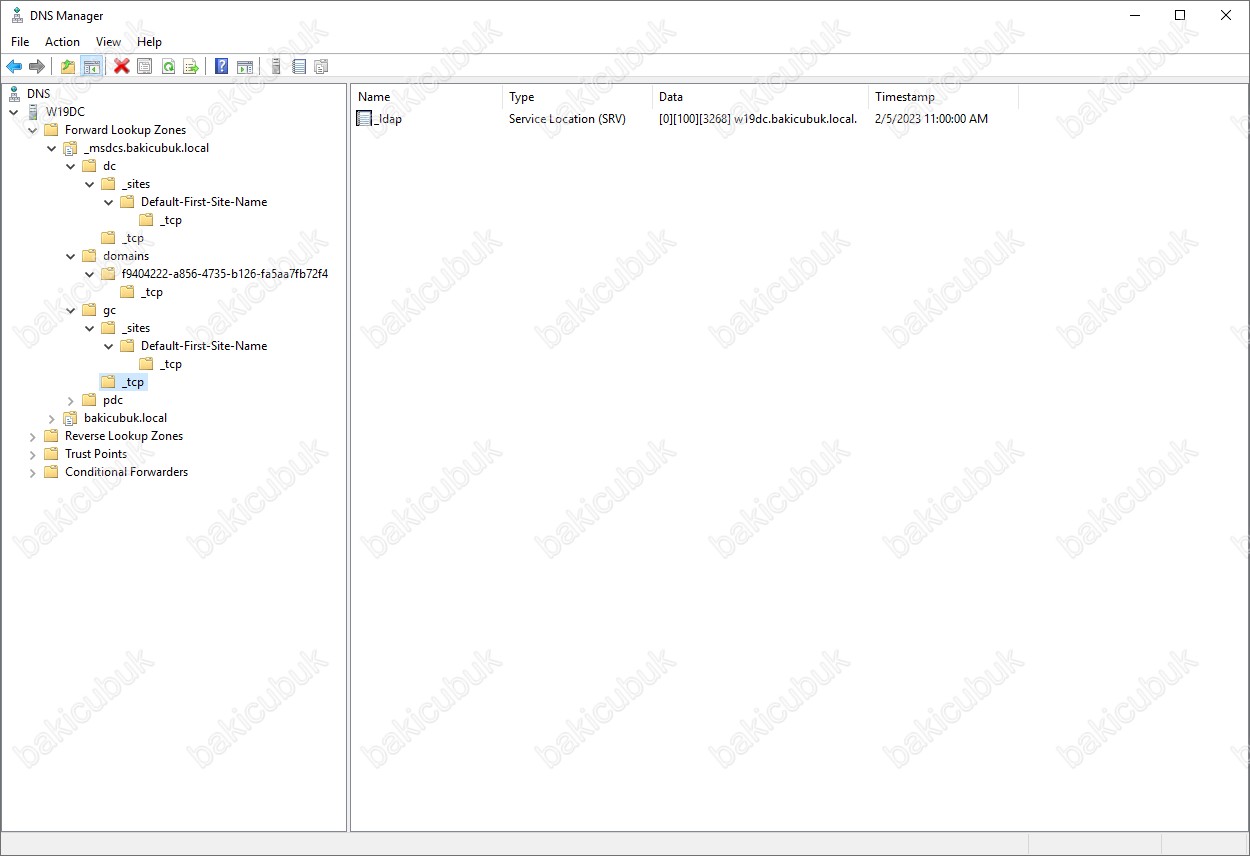
Task: Open the Action menu
Action: click(x=62, y=42)
